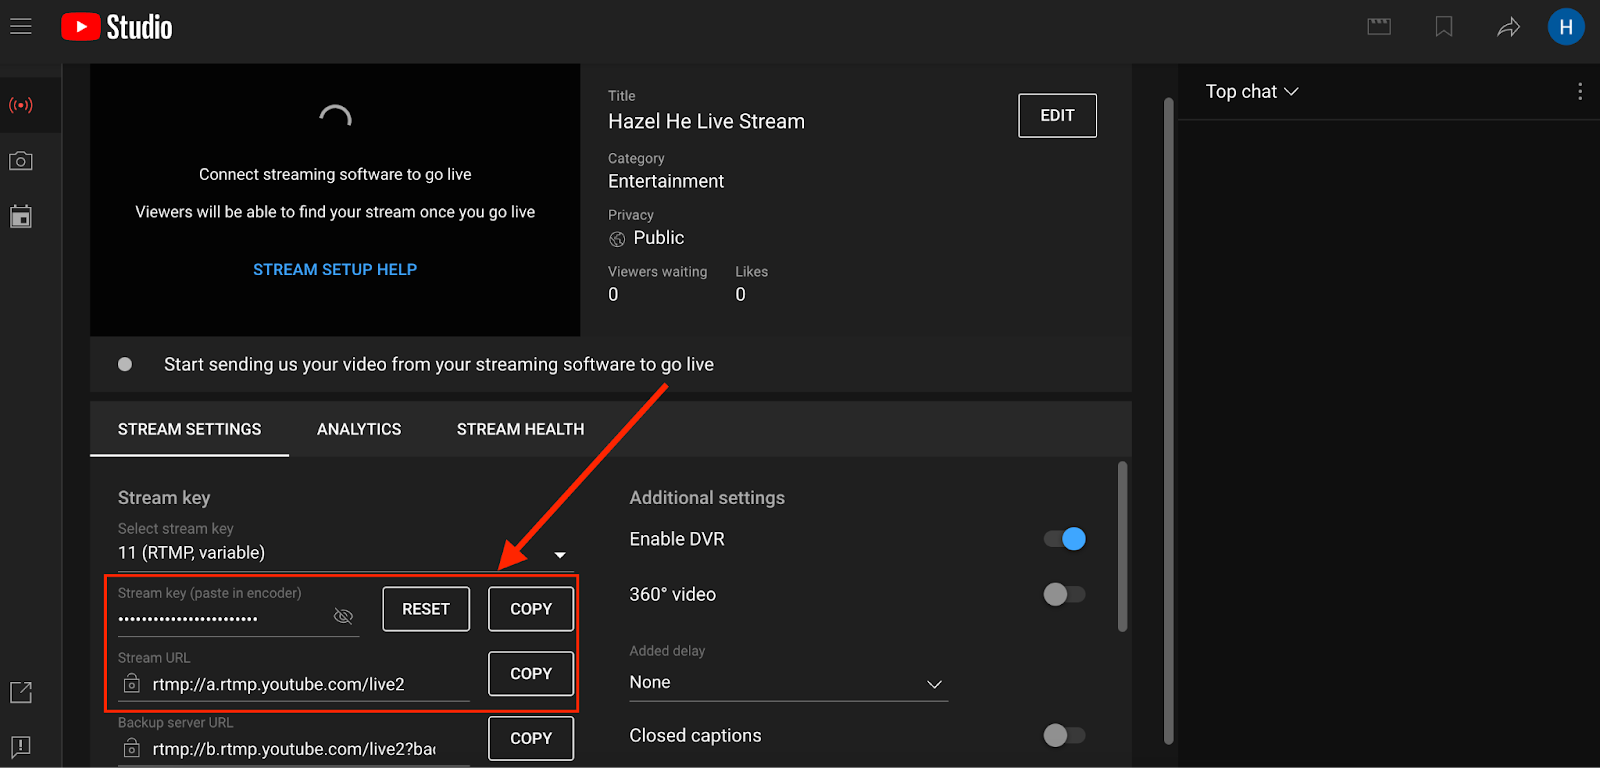1600x768 pixels.
Task: Click the 'Entertainment' category text
Action: click(x=666, y=181)
